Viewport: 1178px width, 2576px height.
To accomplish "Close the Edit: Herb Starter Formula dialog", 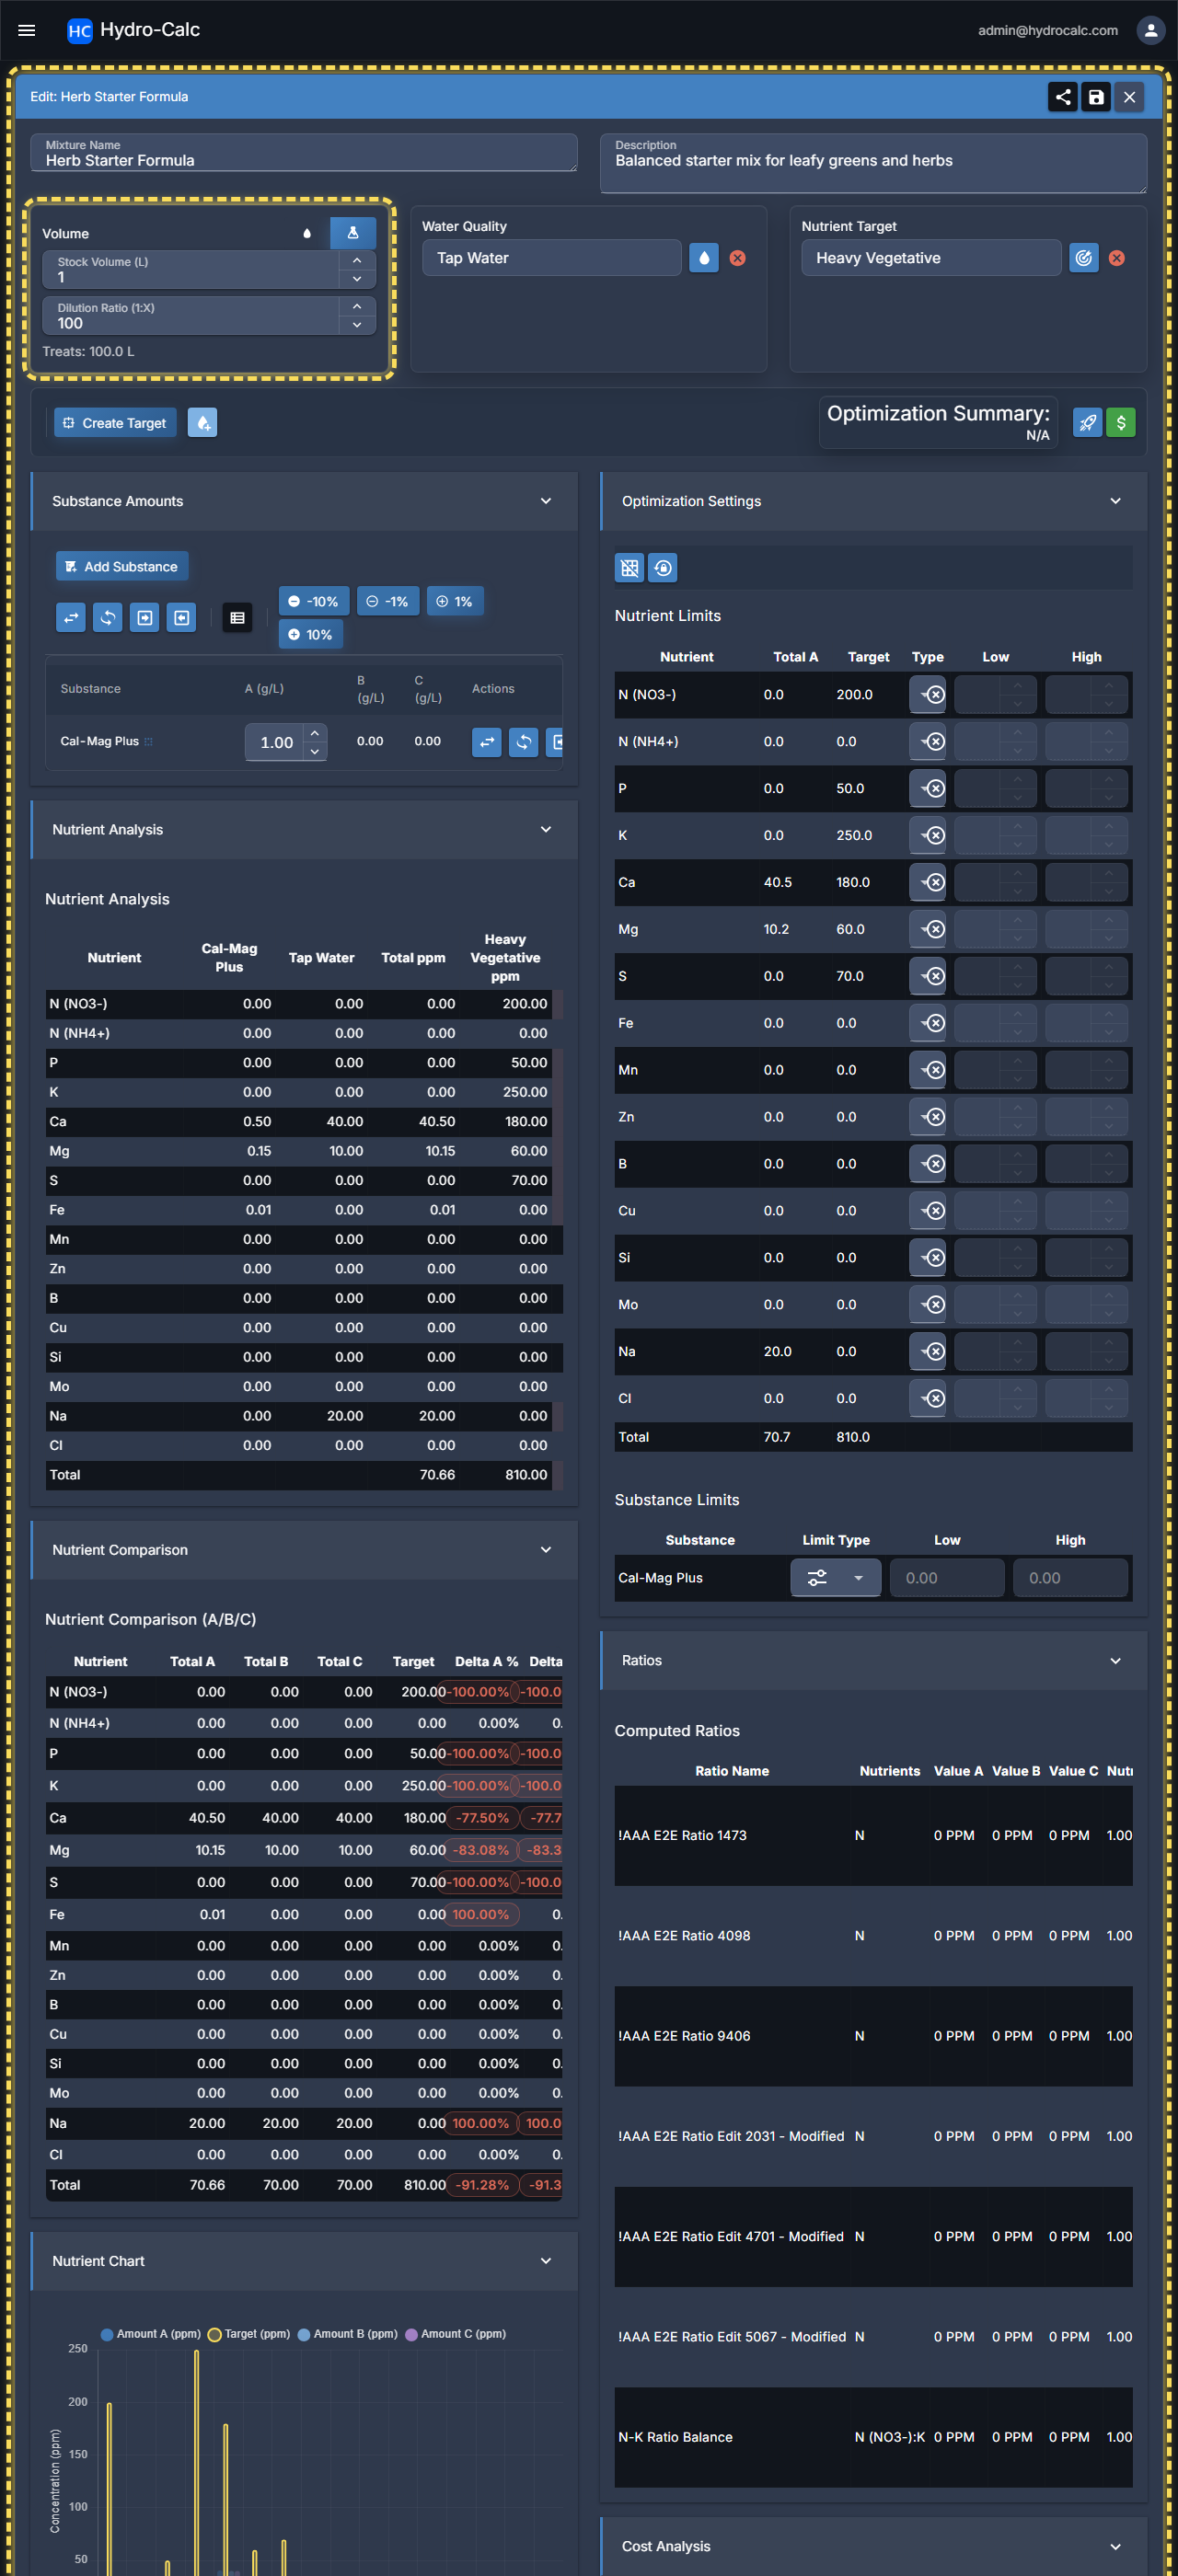I will tap(1129, 97).
